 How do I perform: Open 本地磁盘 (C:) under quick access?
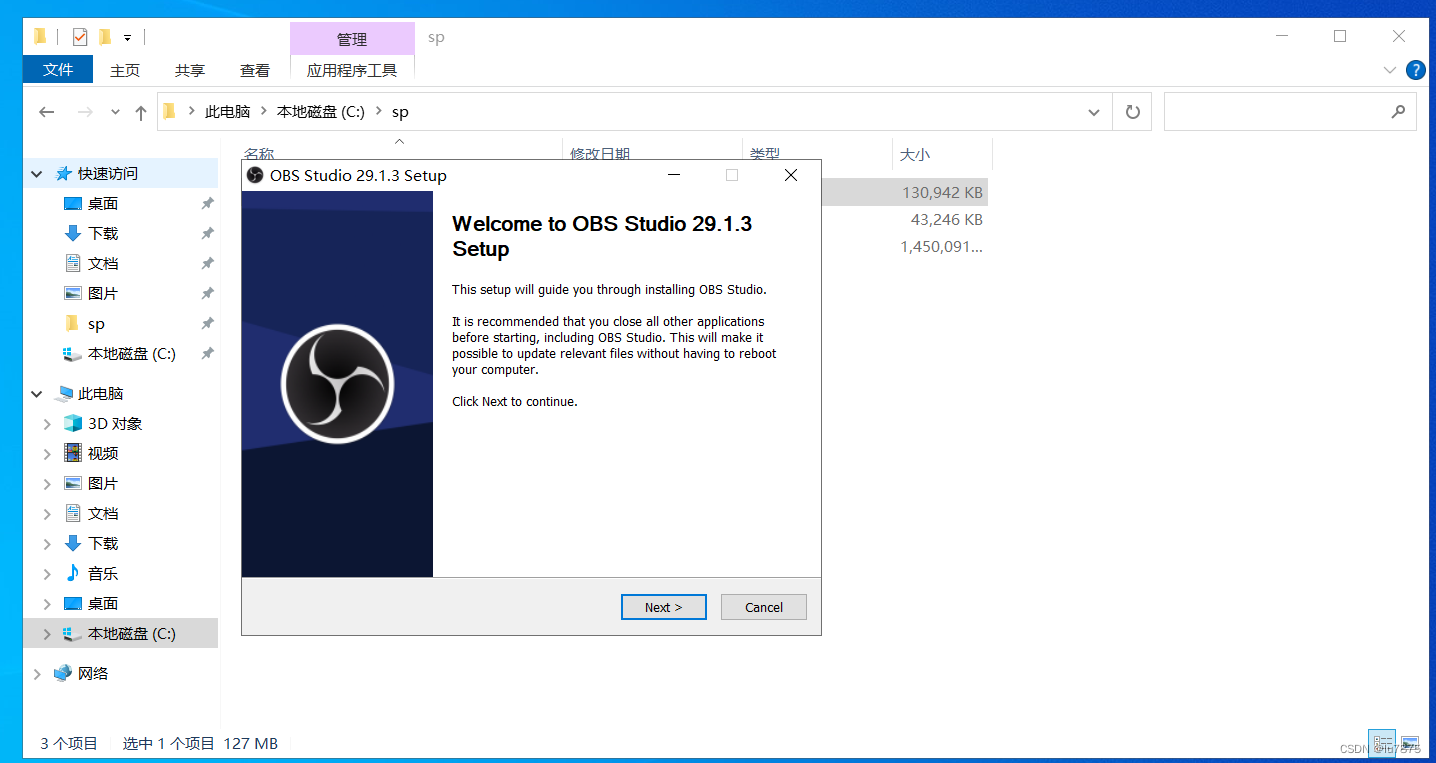pos(131,354)
